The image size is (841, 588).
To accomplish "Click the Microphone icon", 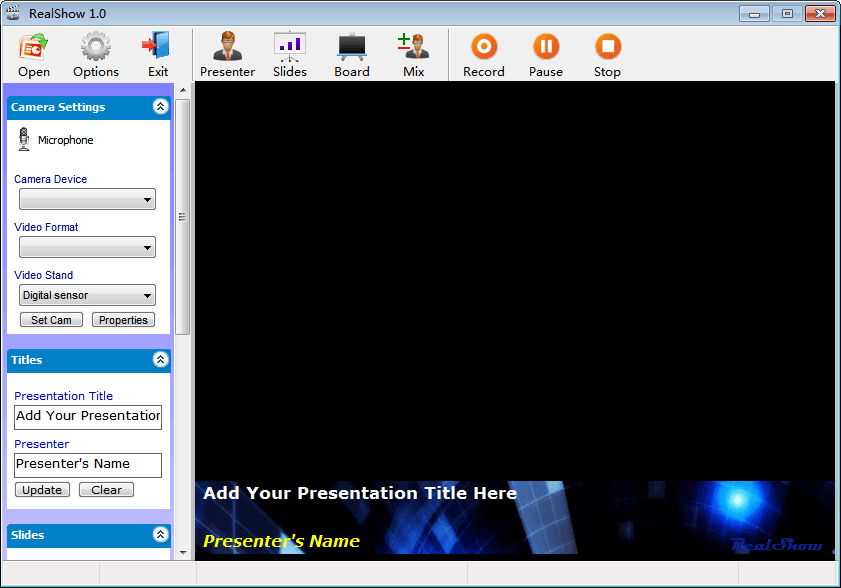I will (x=24, y=140).
